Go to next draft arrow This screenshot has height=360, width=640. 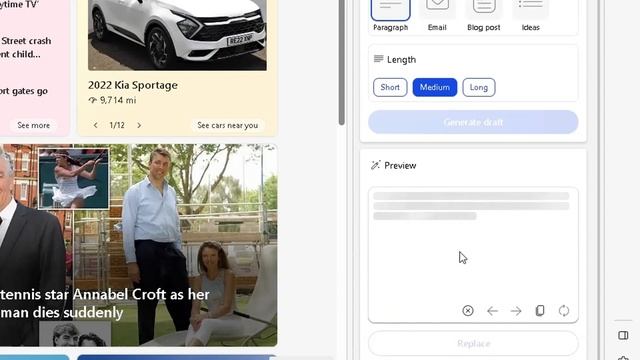tap(516, 311)
